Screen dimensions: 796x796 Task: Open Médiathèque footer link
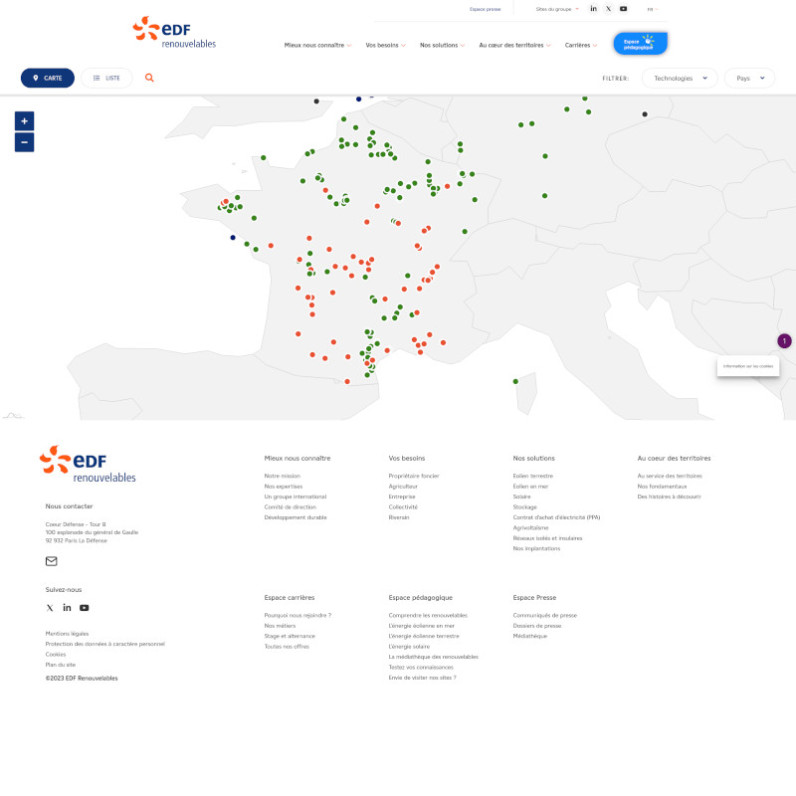530,636
